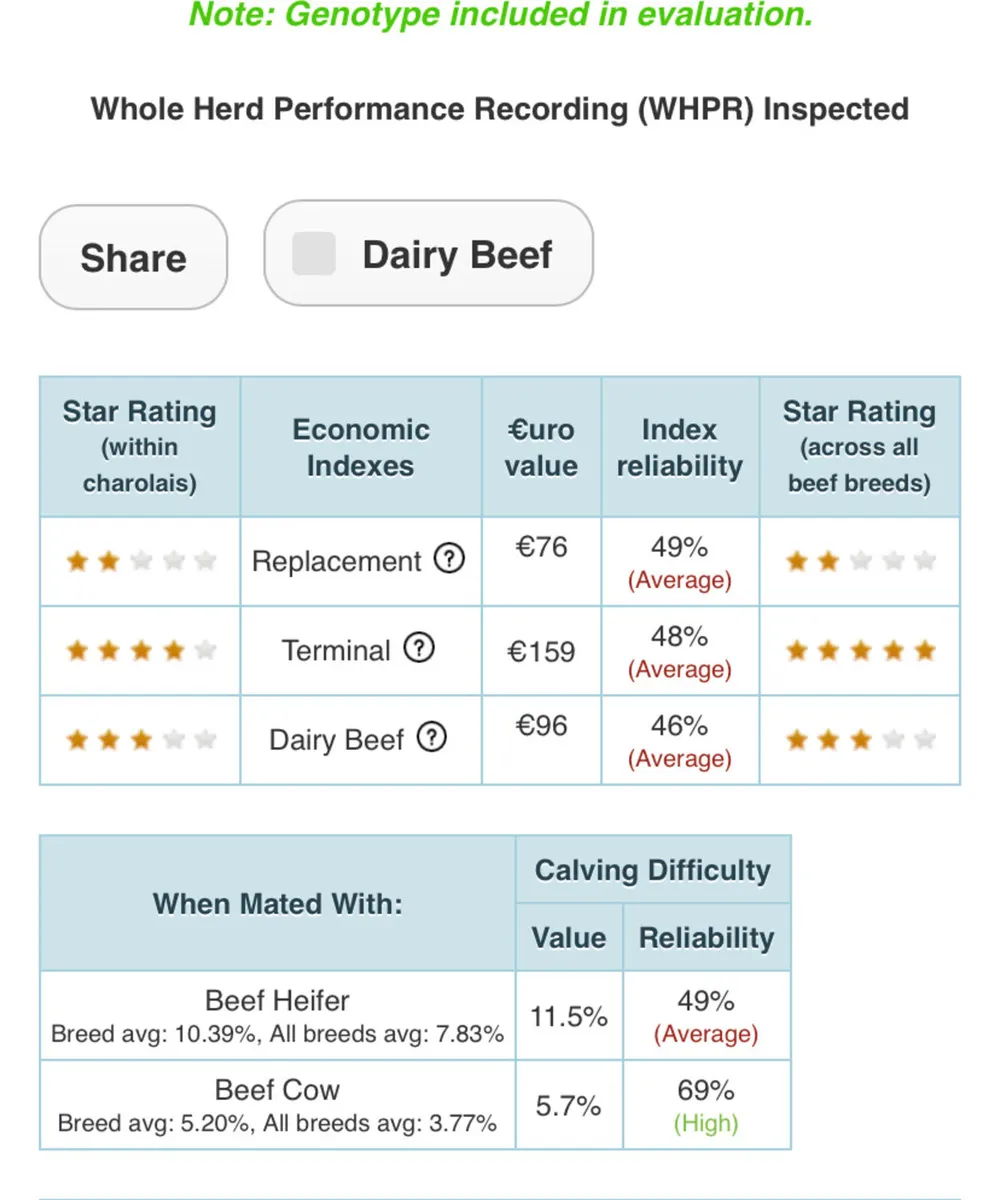Click Dairy Beef within-charolais star rating

click(141, 740)
